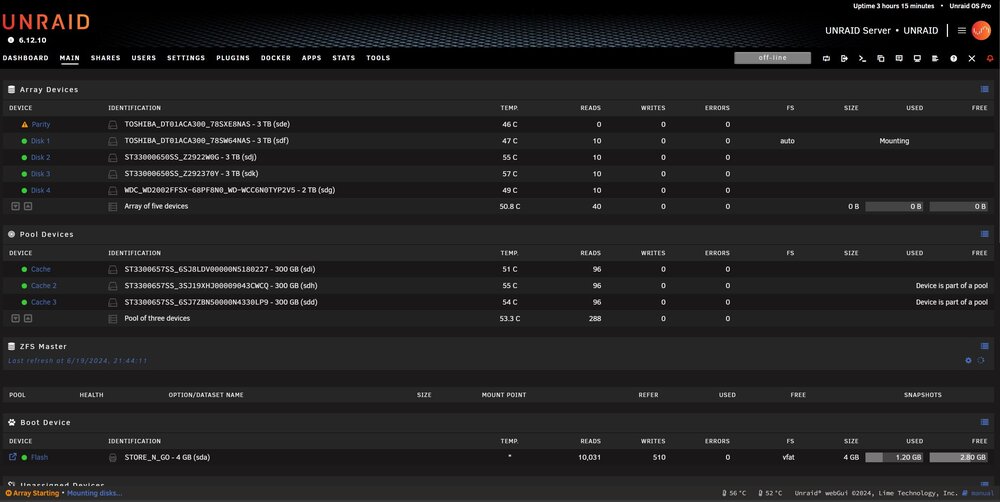
Task: Click the drive icon beside Disk 4 identification
Action: tap(113, 190)
